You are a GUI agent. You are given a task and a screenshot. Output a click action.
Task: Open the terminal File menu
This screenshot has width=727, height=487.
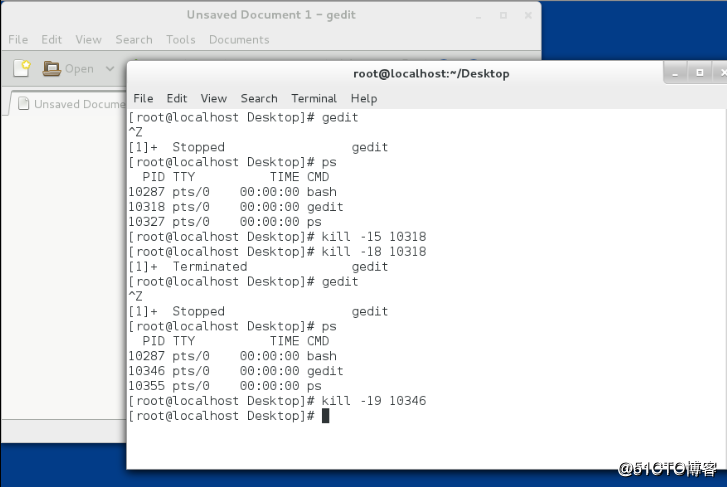[143, 98]
